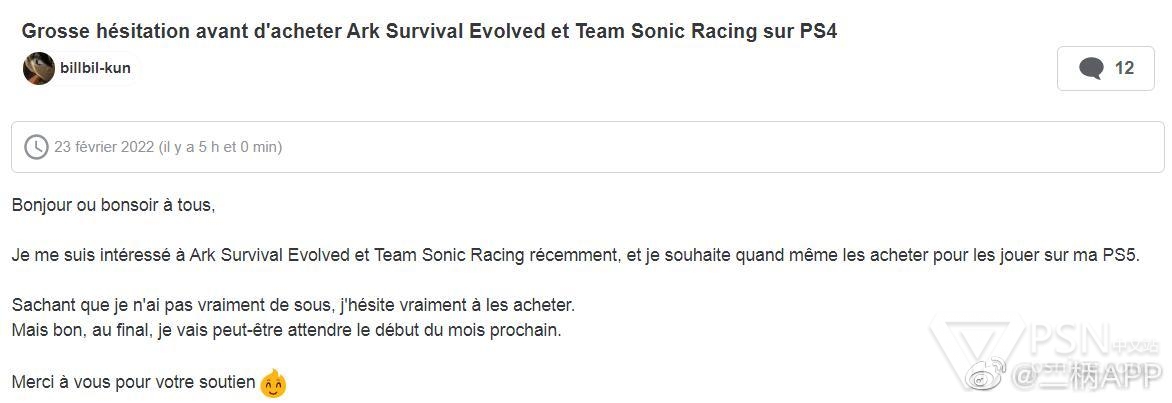Open the billbil-kun username link
Screen dimensions: 1172x403
tap(96, 68)
